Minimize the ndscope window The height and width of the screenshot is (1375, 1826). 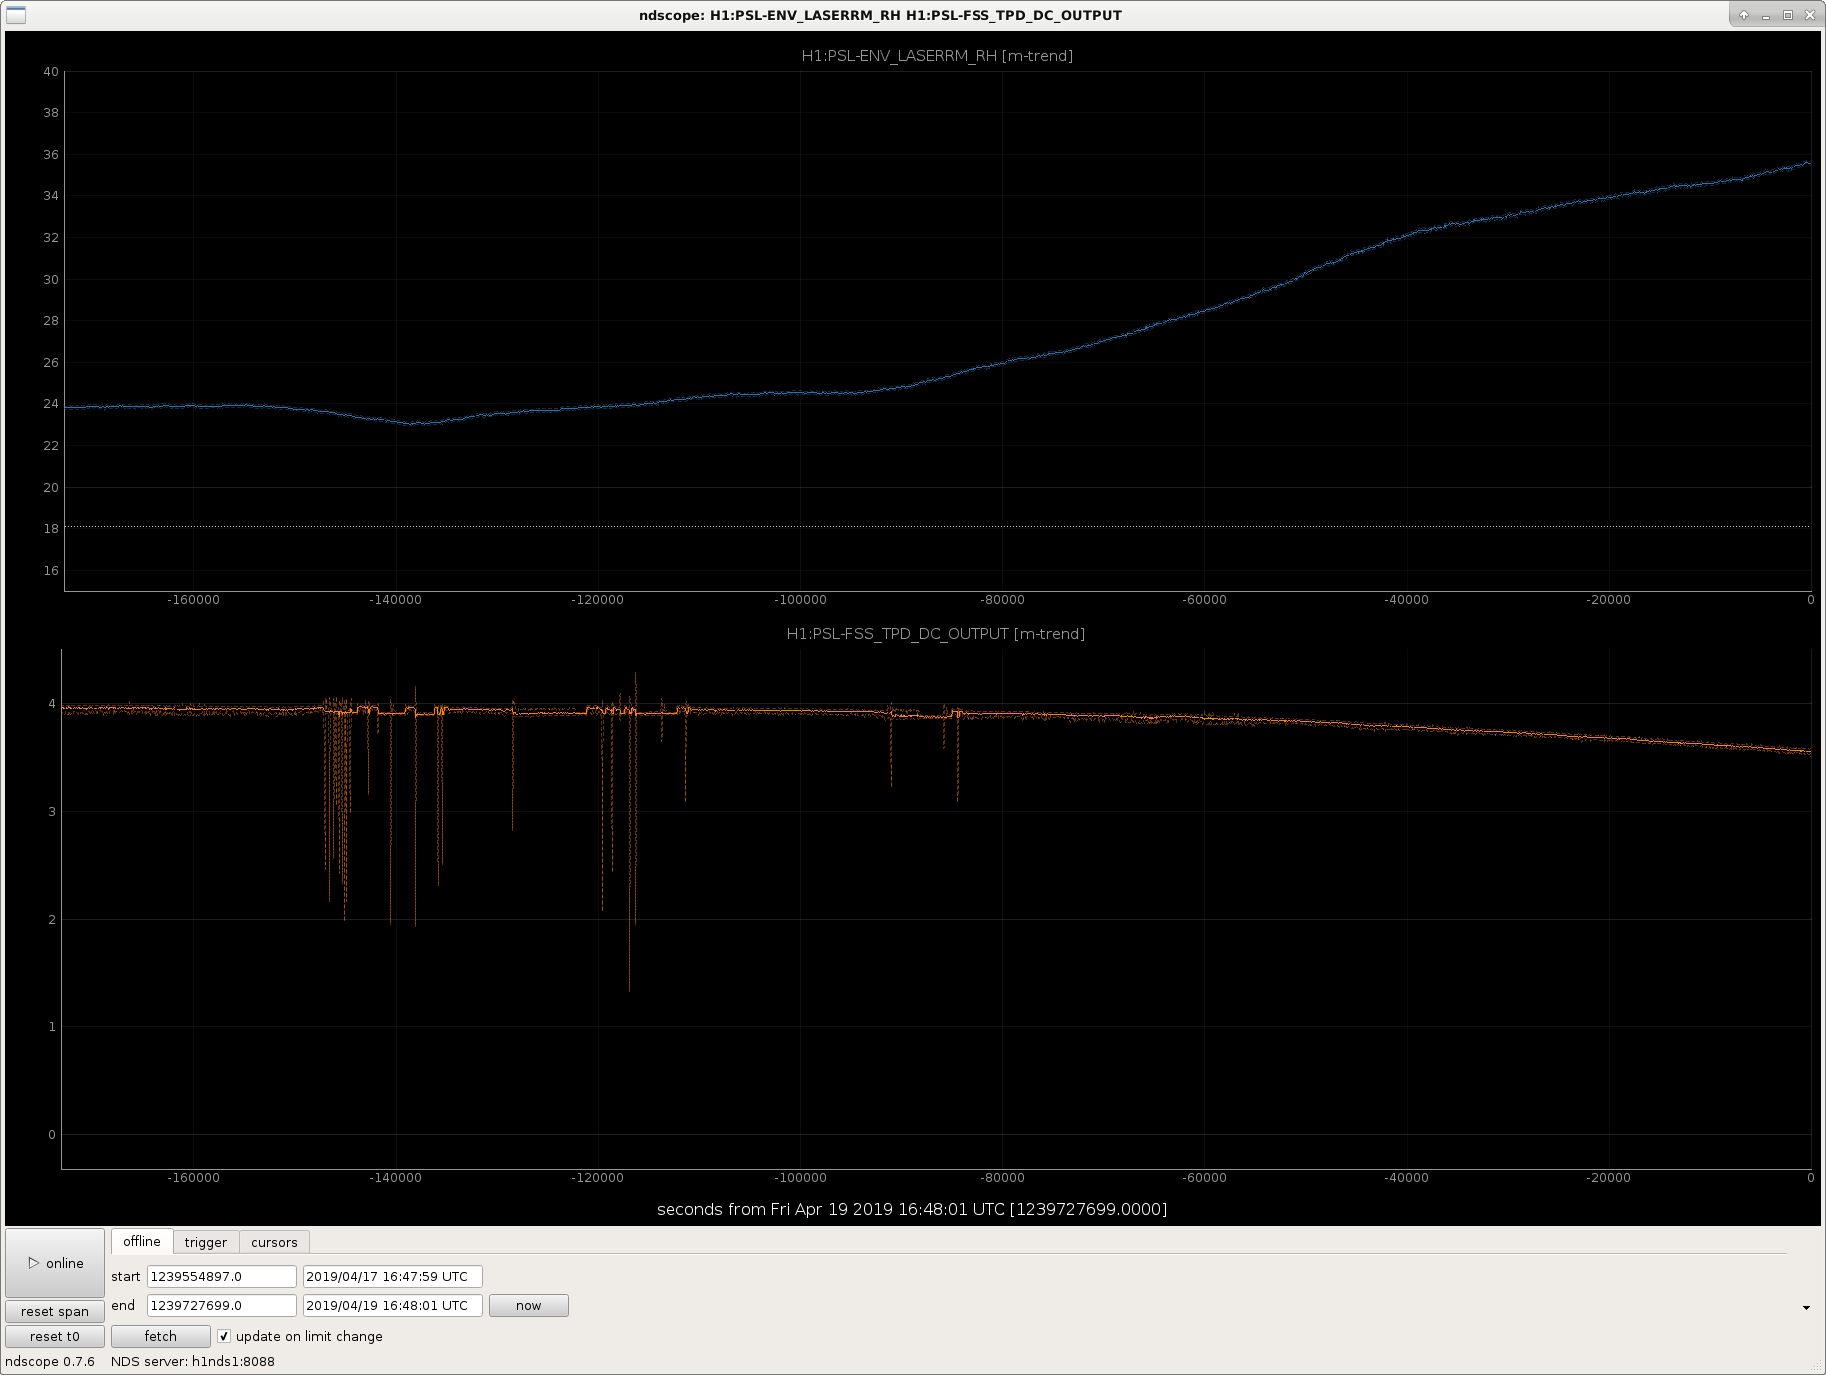tap(1766, 15)
